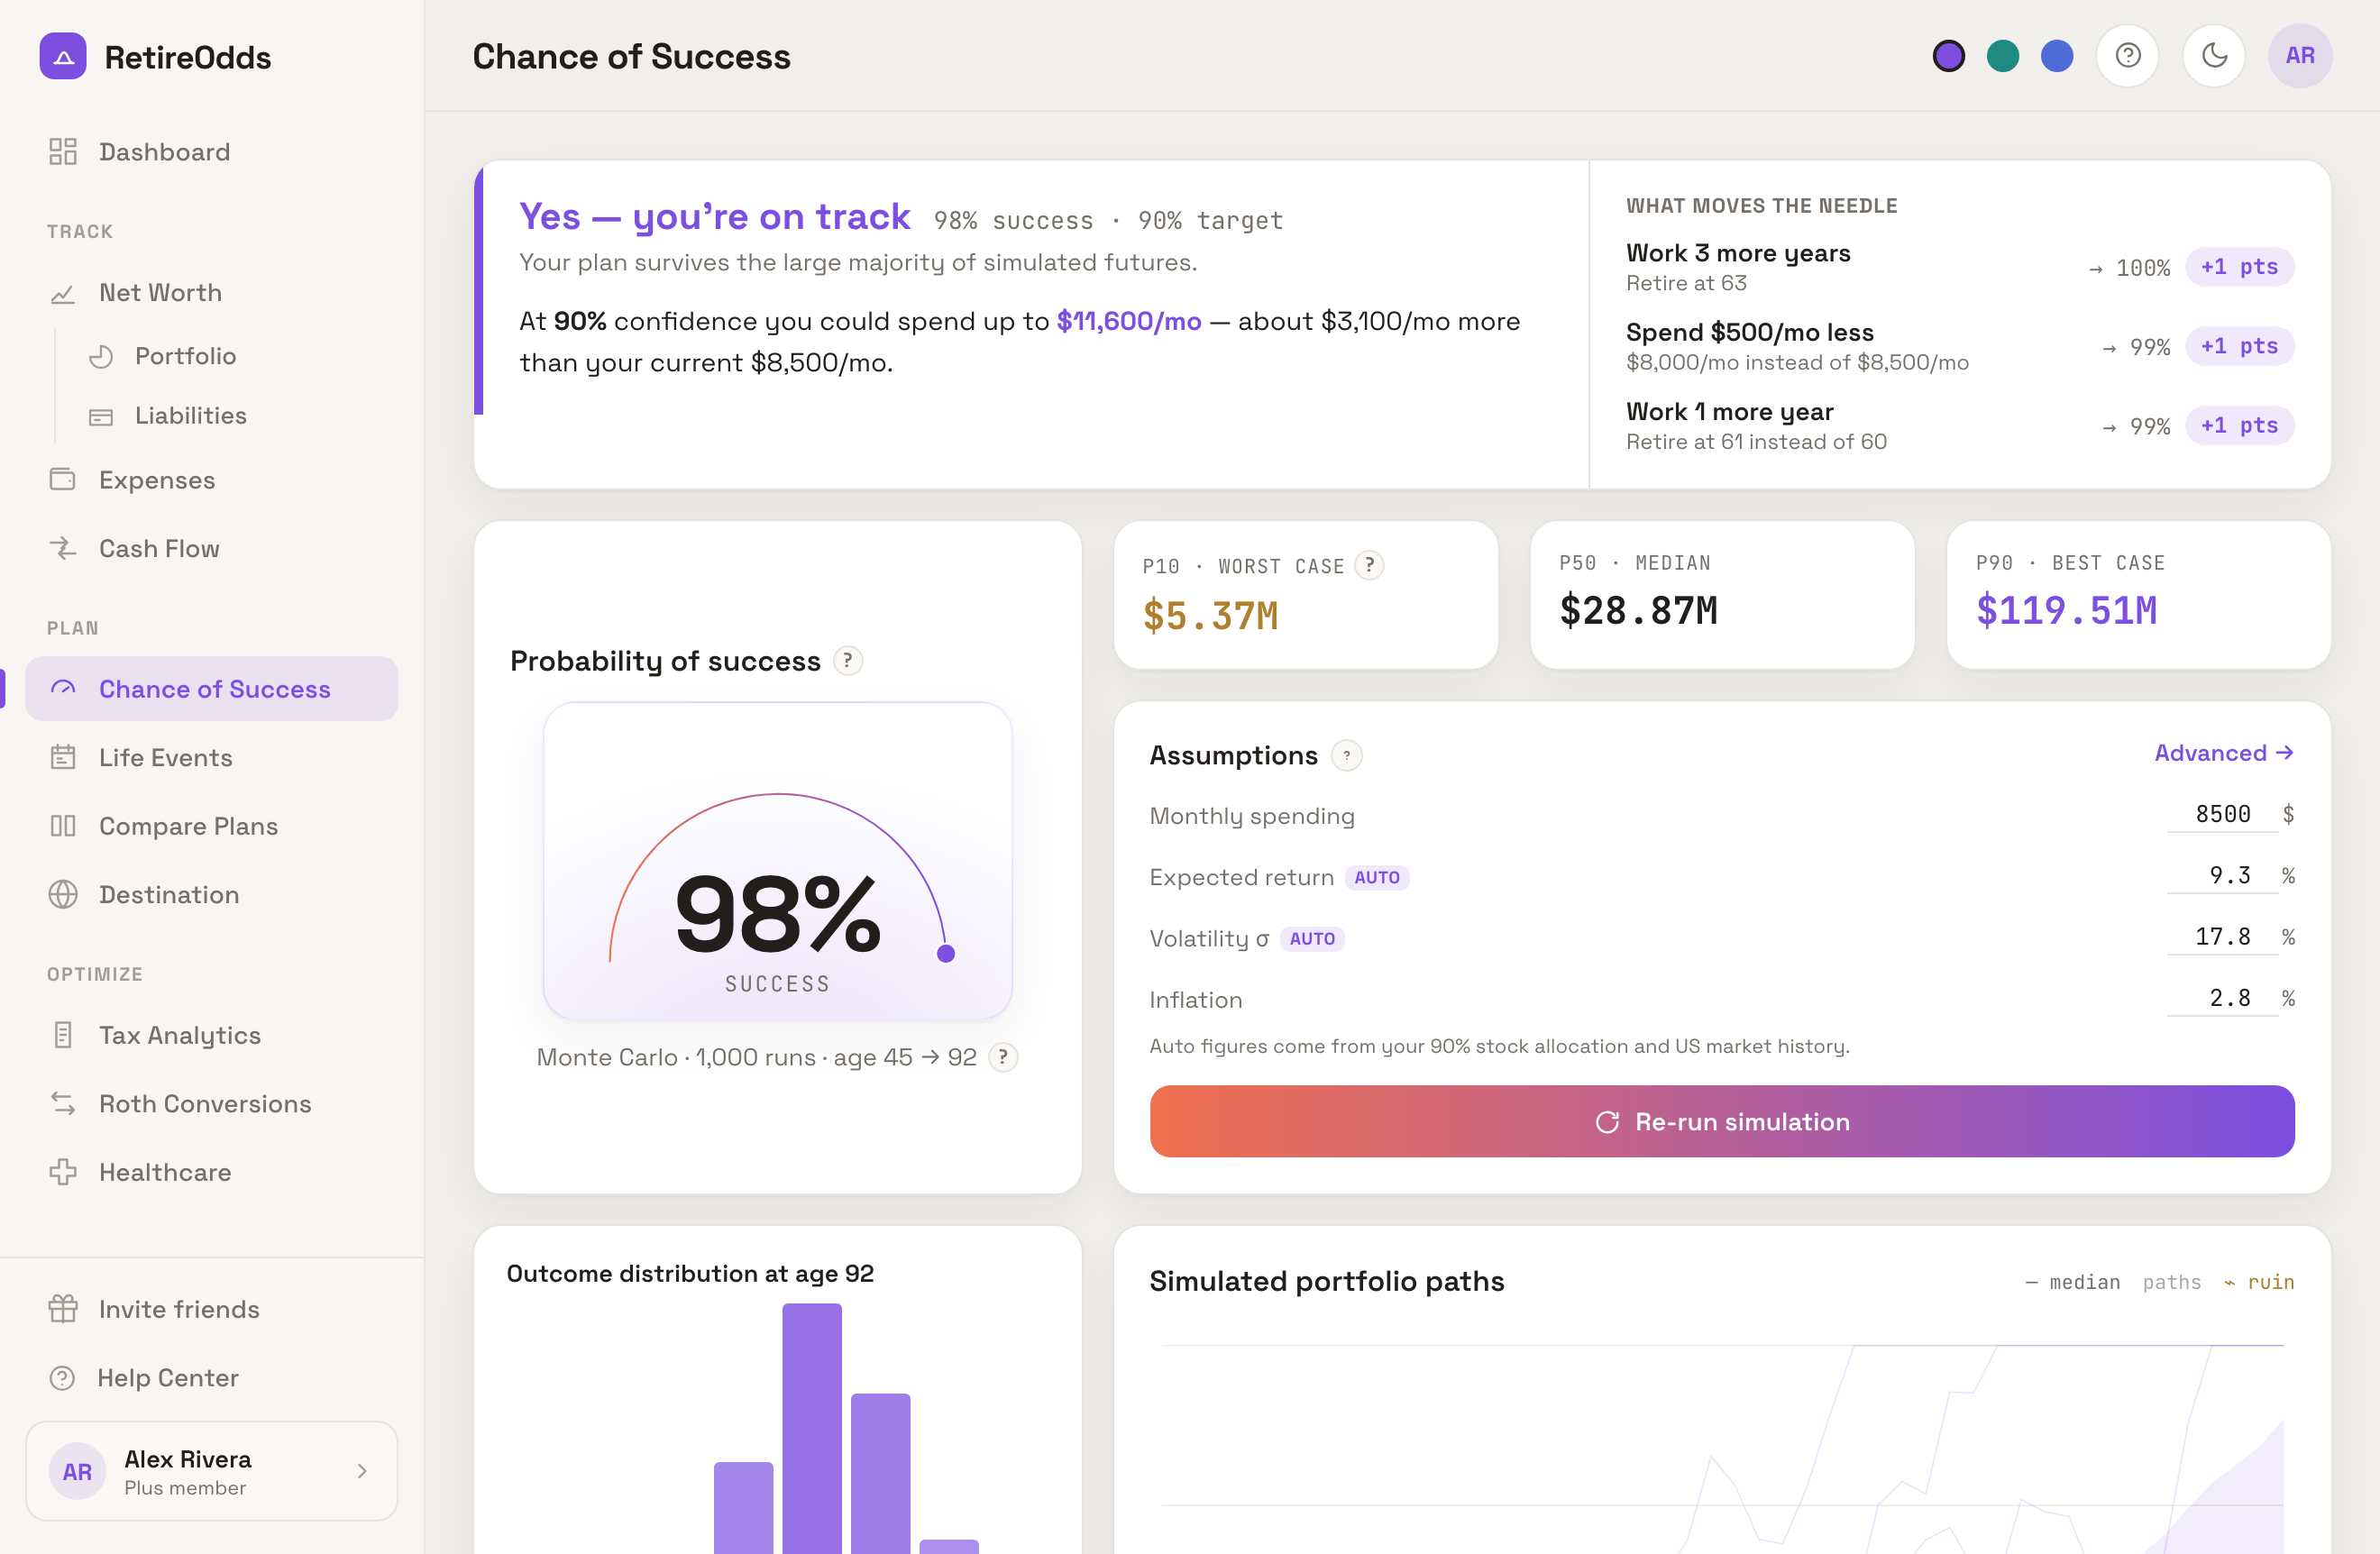Toggle the paths legend item

tap(2172, 1282)
